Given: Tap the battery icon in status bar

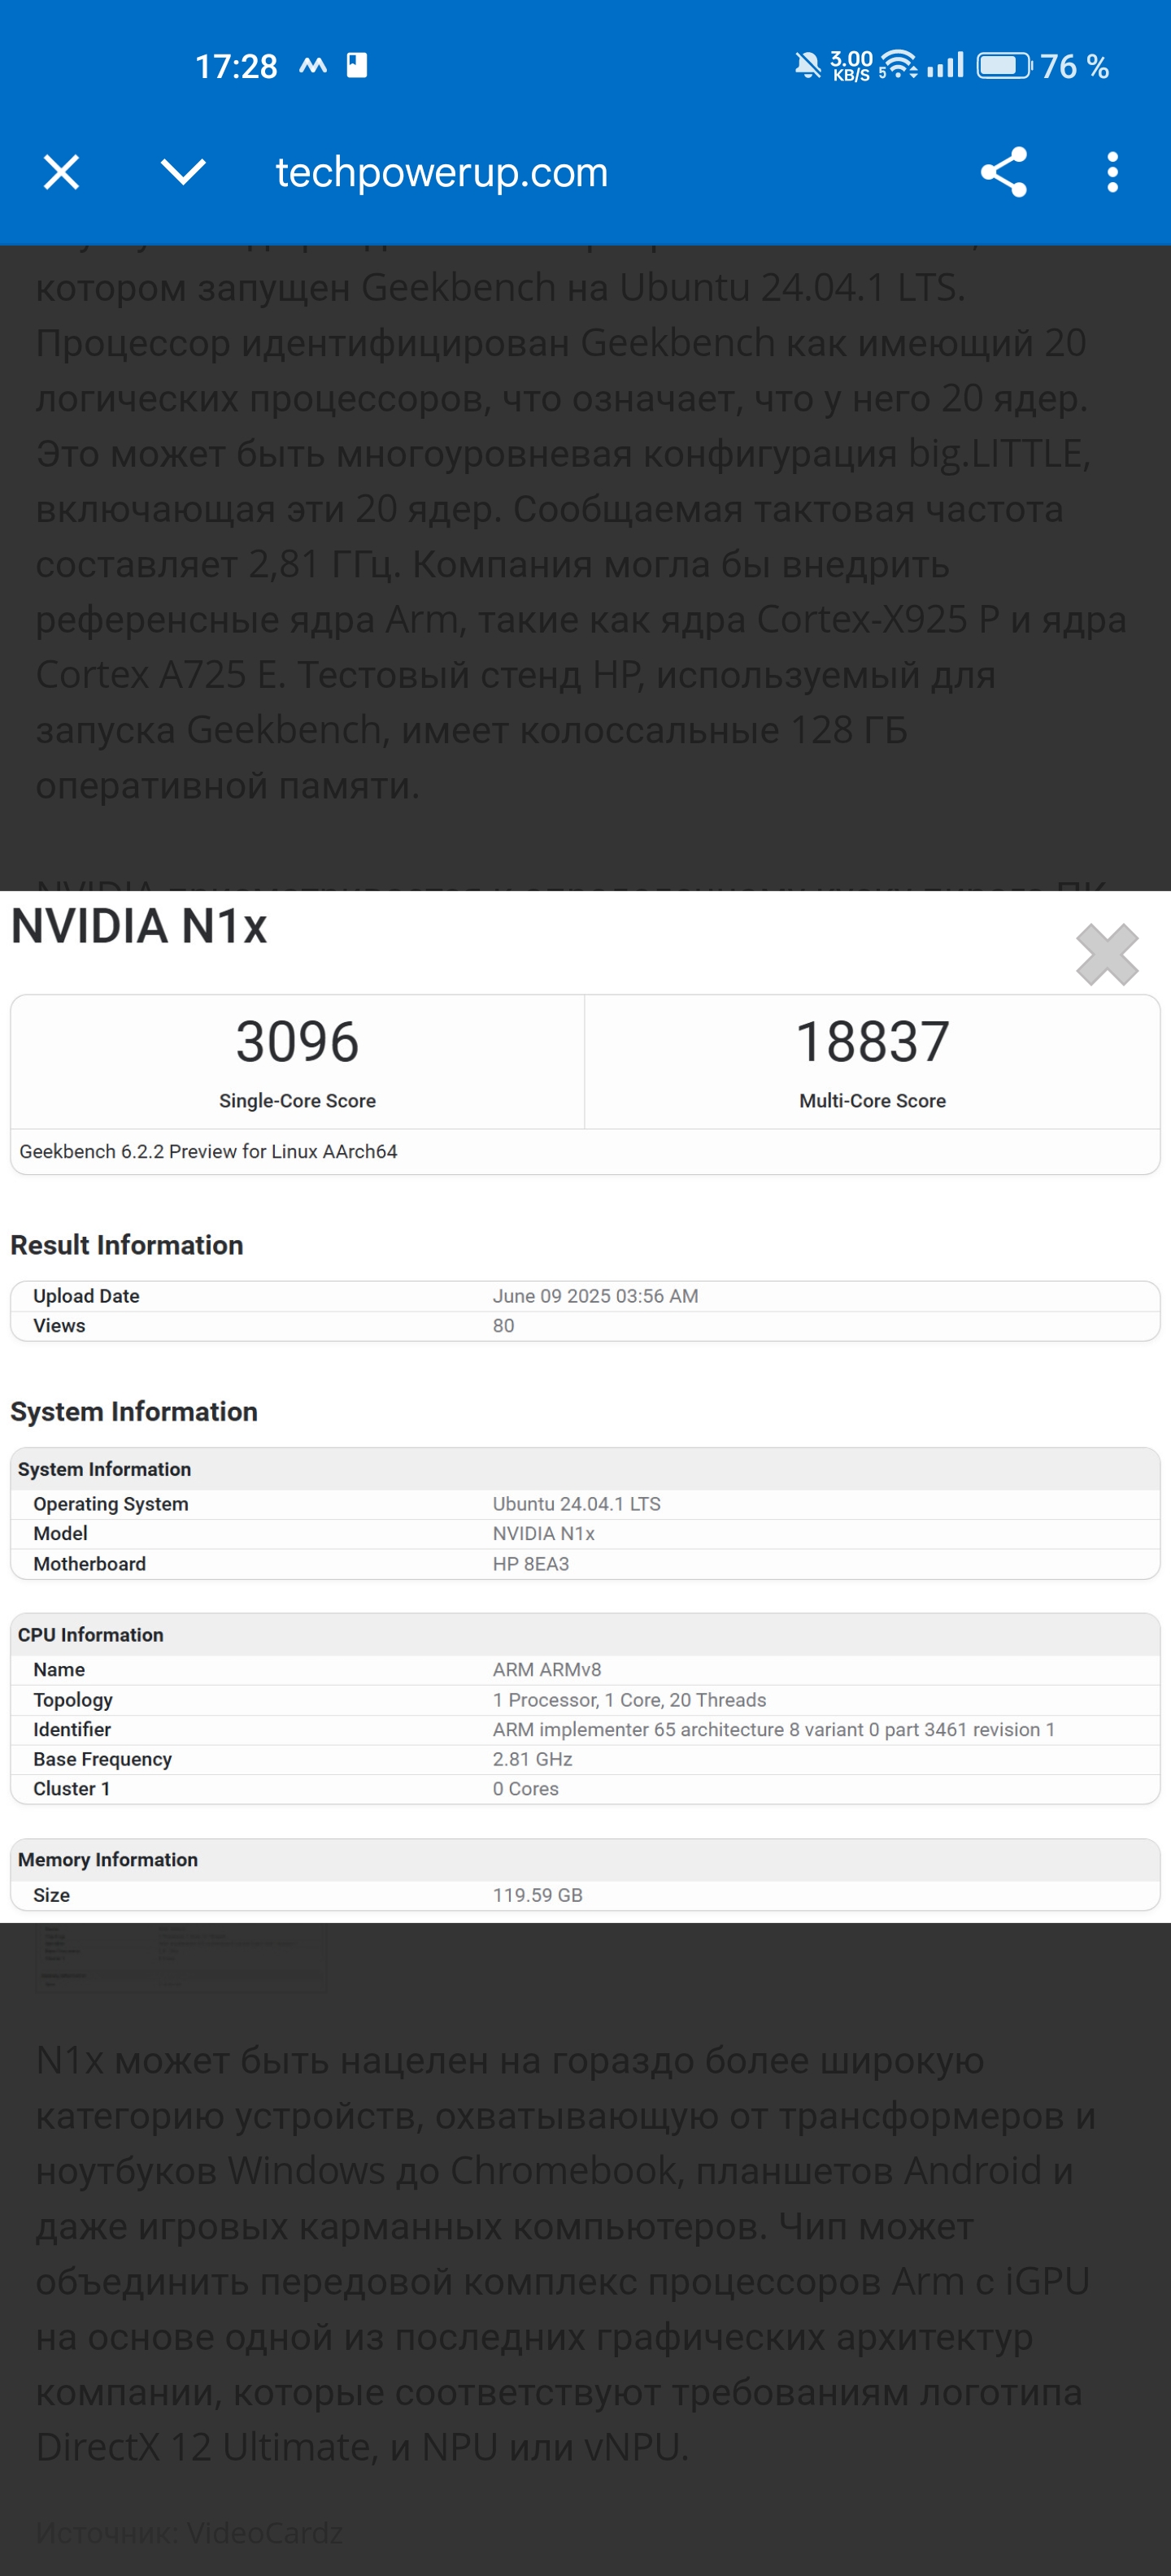Looking at the screenshot, I should pos(1003,66).
